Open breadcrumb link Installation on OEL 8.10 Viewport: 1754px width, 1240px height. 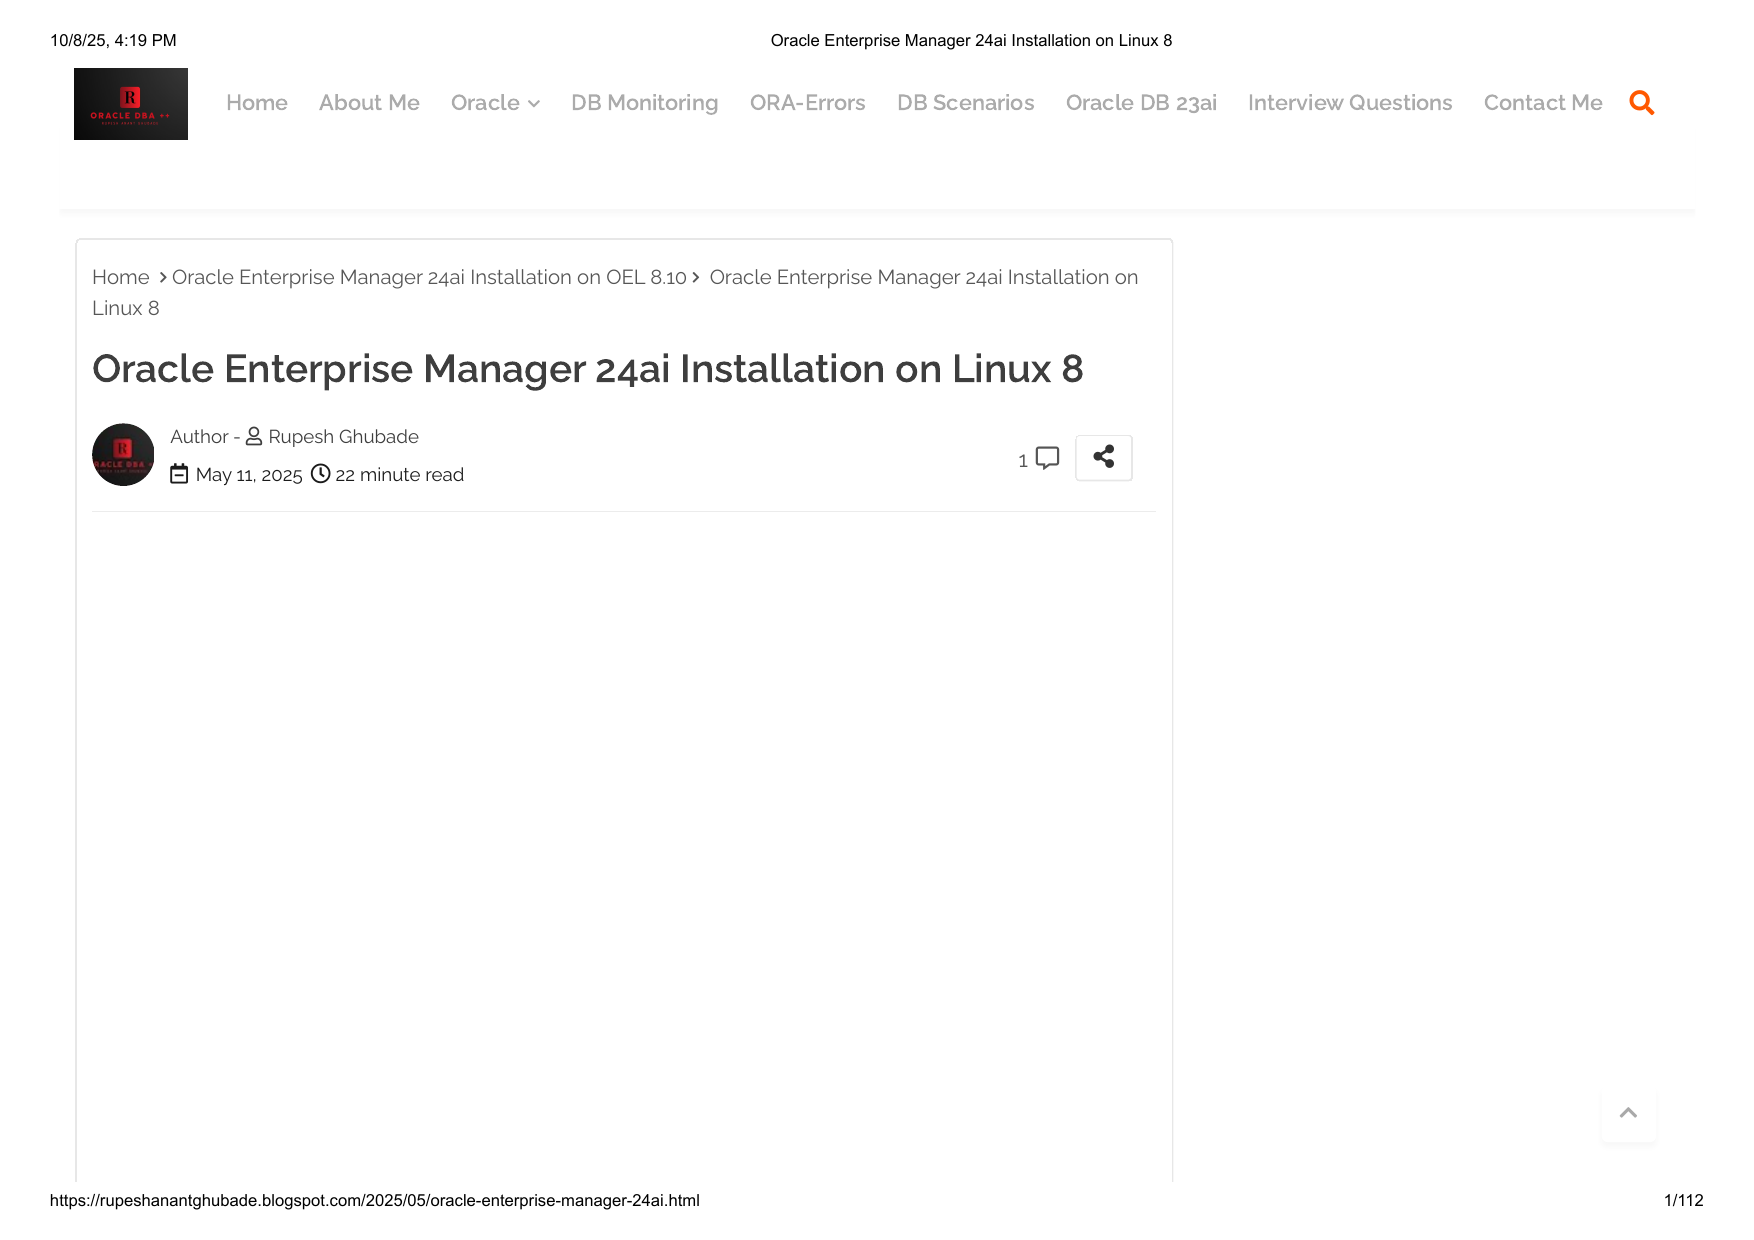tap(429, 277)
